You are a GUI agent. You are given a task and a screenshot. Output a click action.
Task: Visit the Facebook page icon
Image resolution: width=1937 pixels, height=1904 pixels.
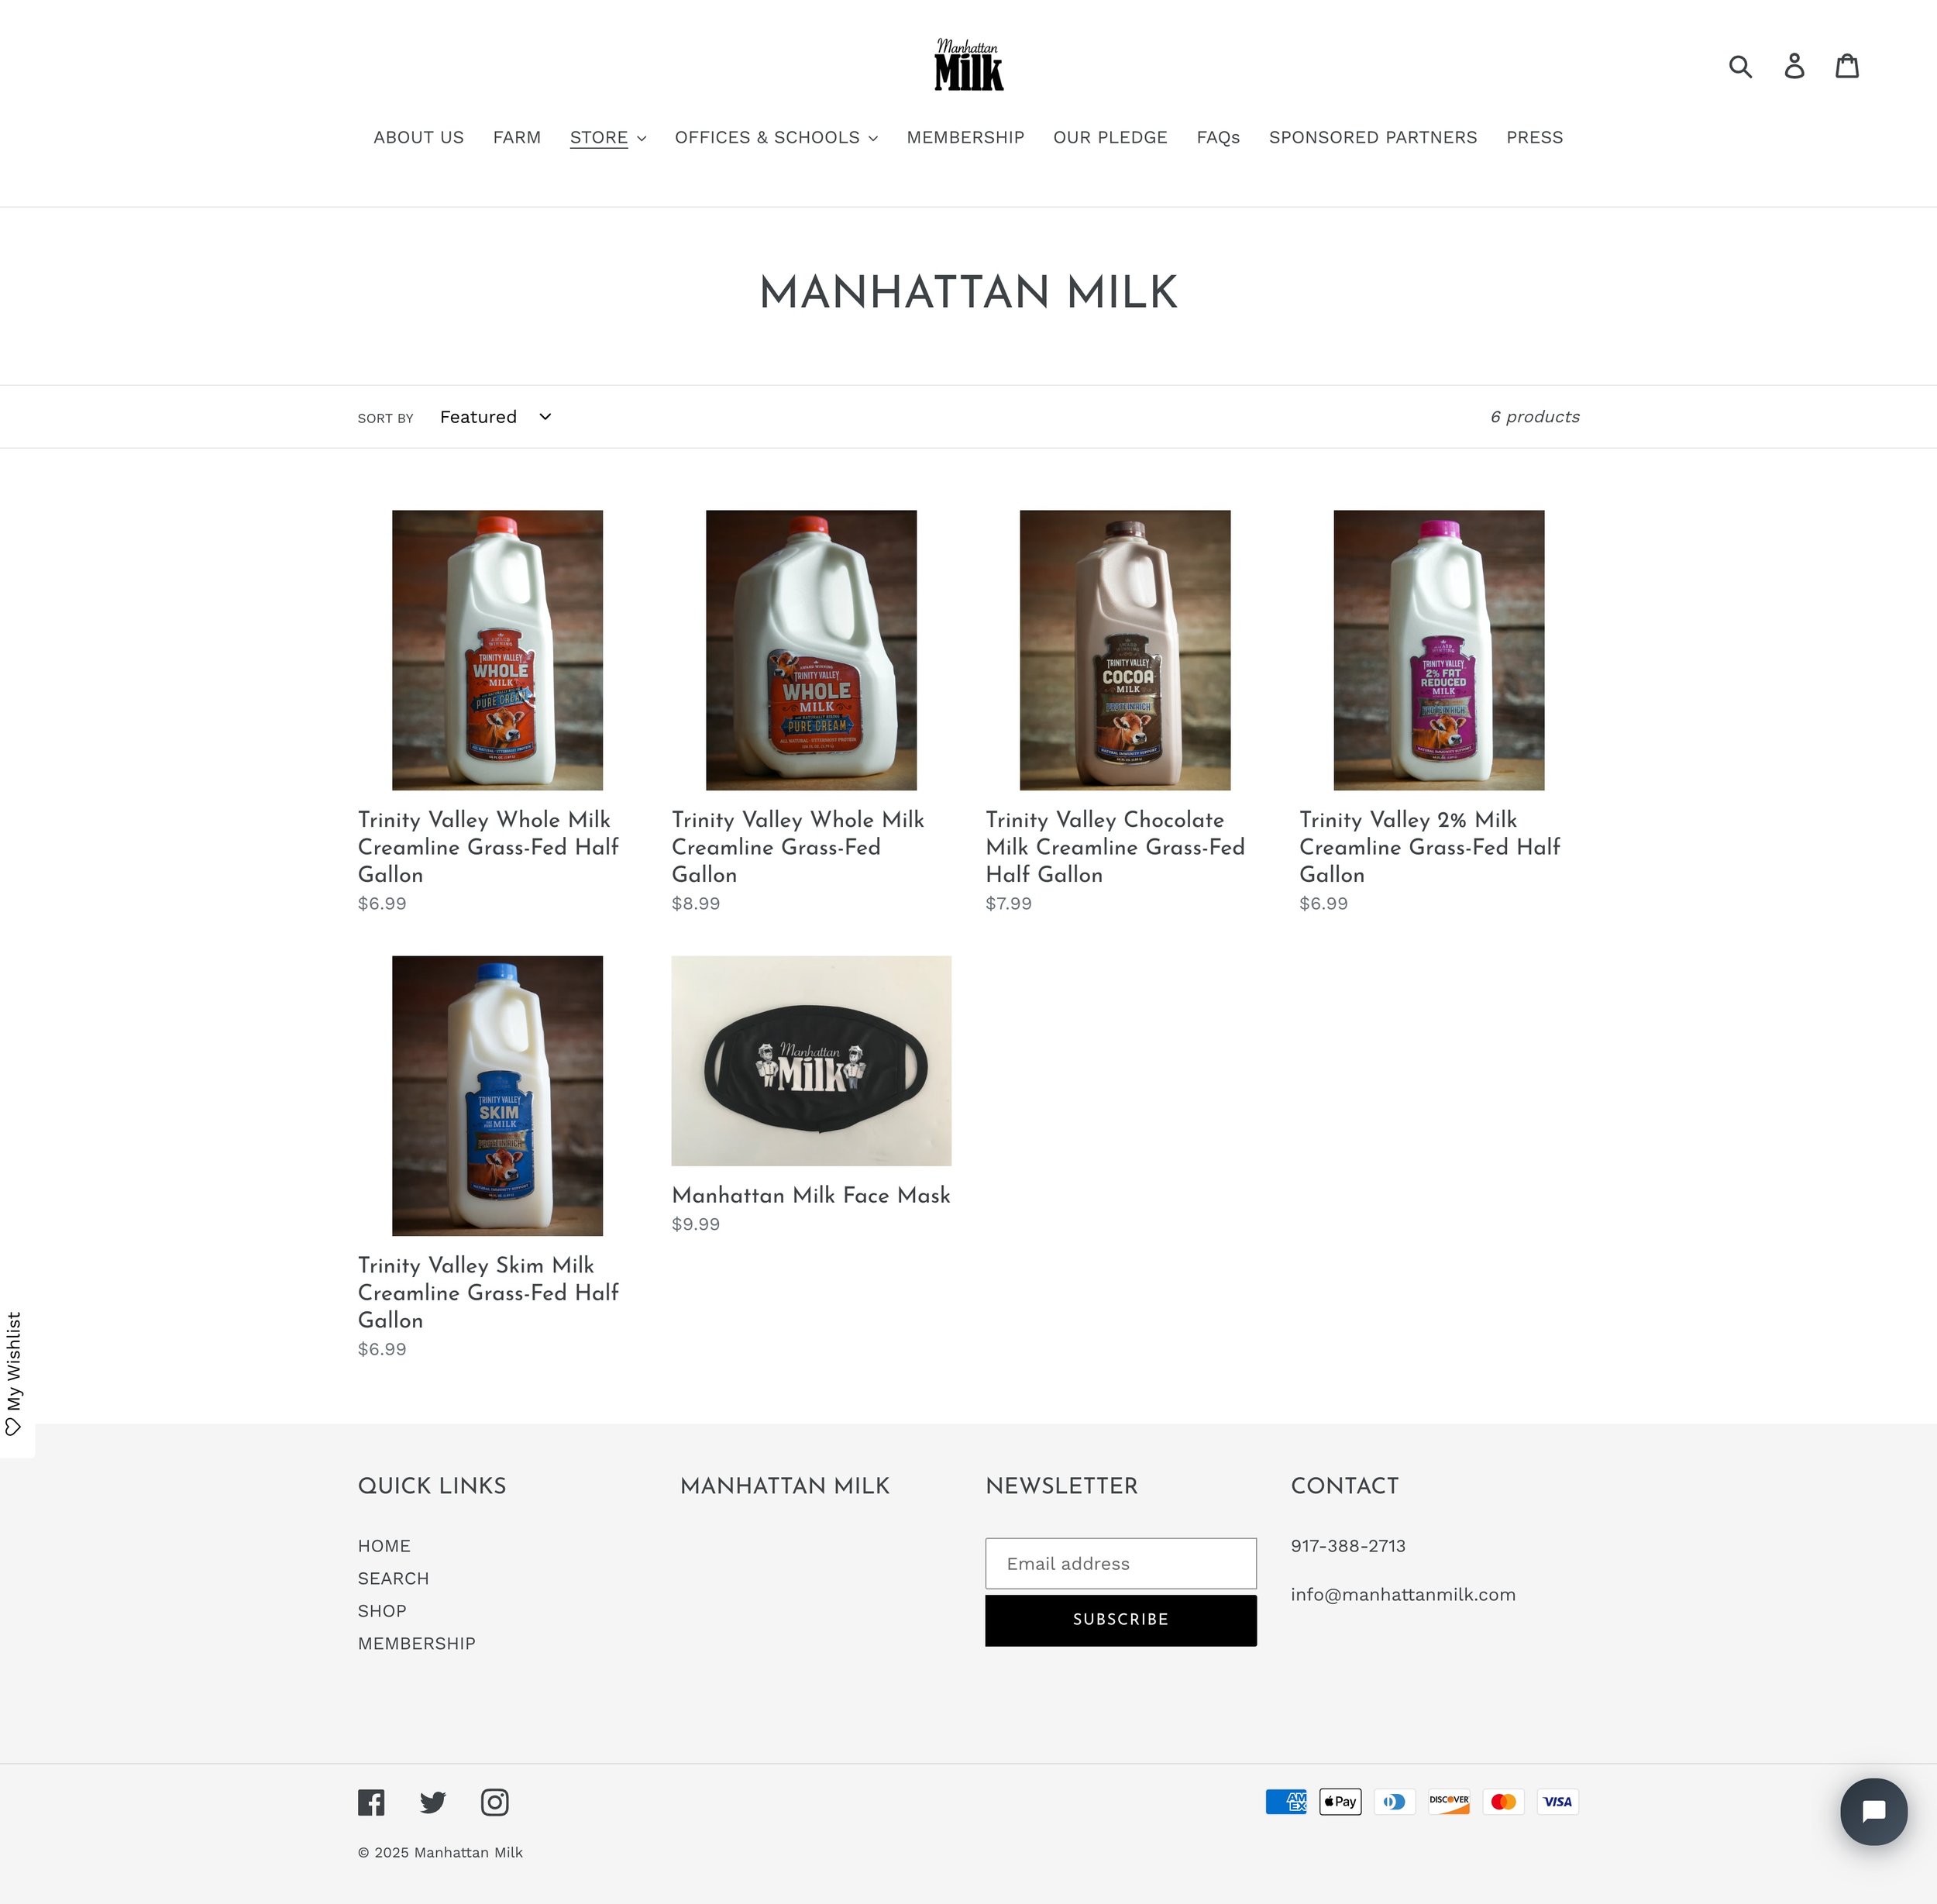tap(371, 1802)
